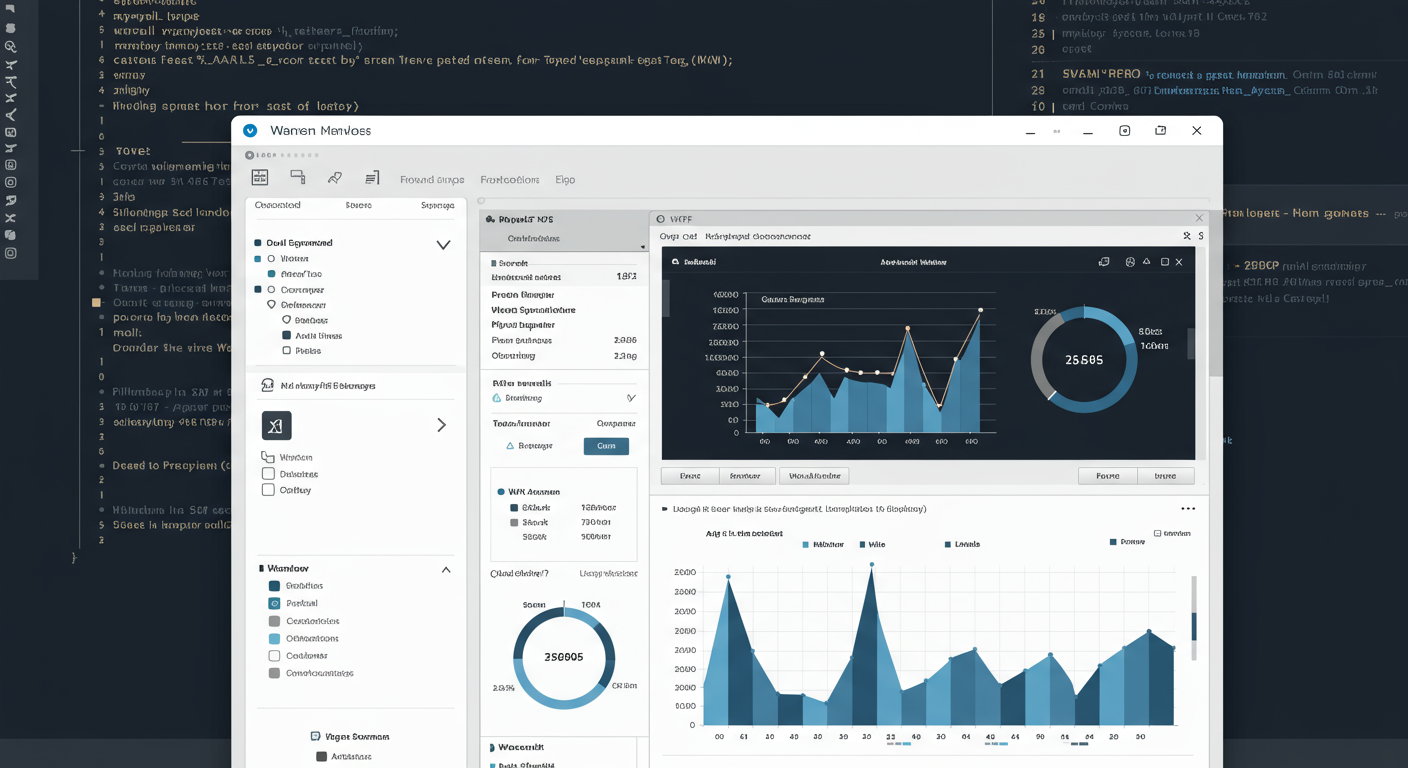Check the first empty checkbox under the X tile
1408x768 pixels.
[x=268, y=474]
